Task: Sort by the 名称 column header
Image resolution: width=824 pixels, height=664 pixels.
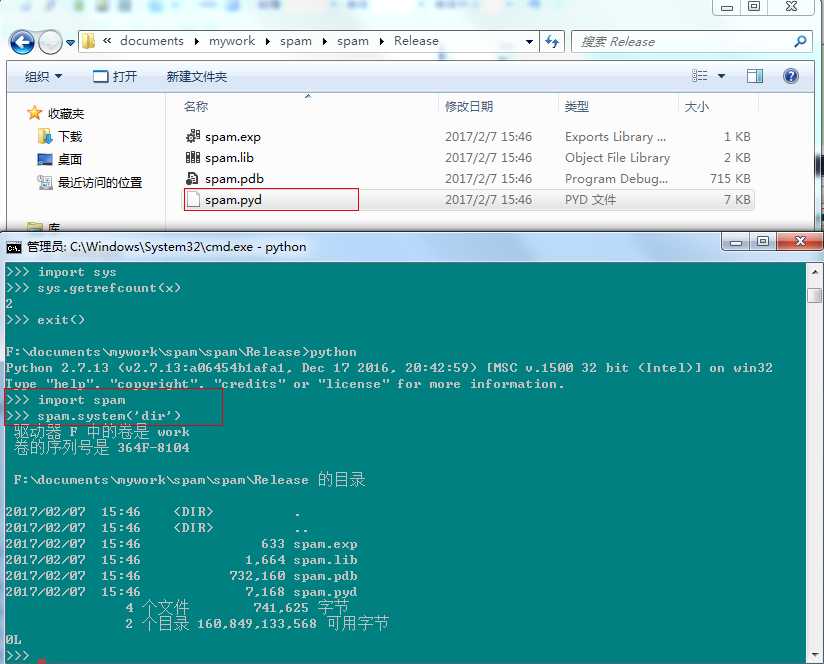Action: [196, 107]
